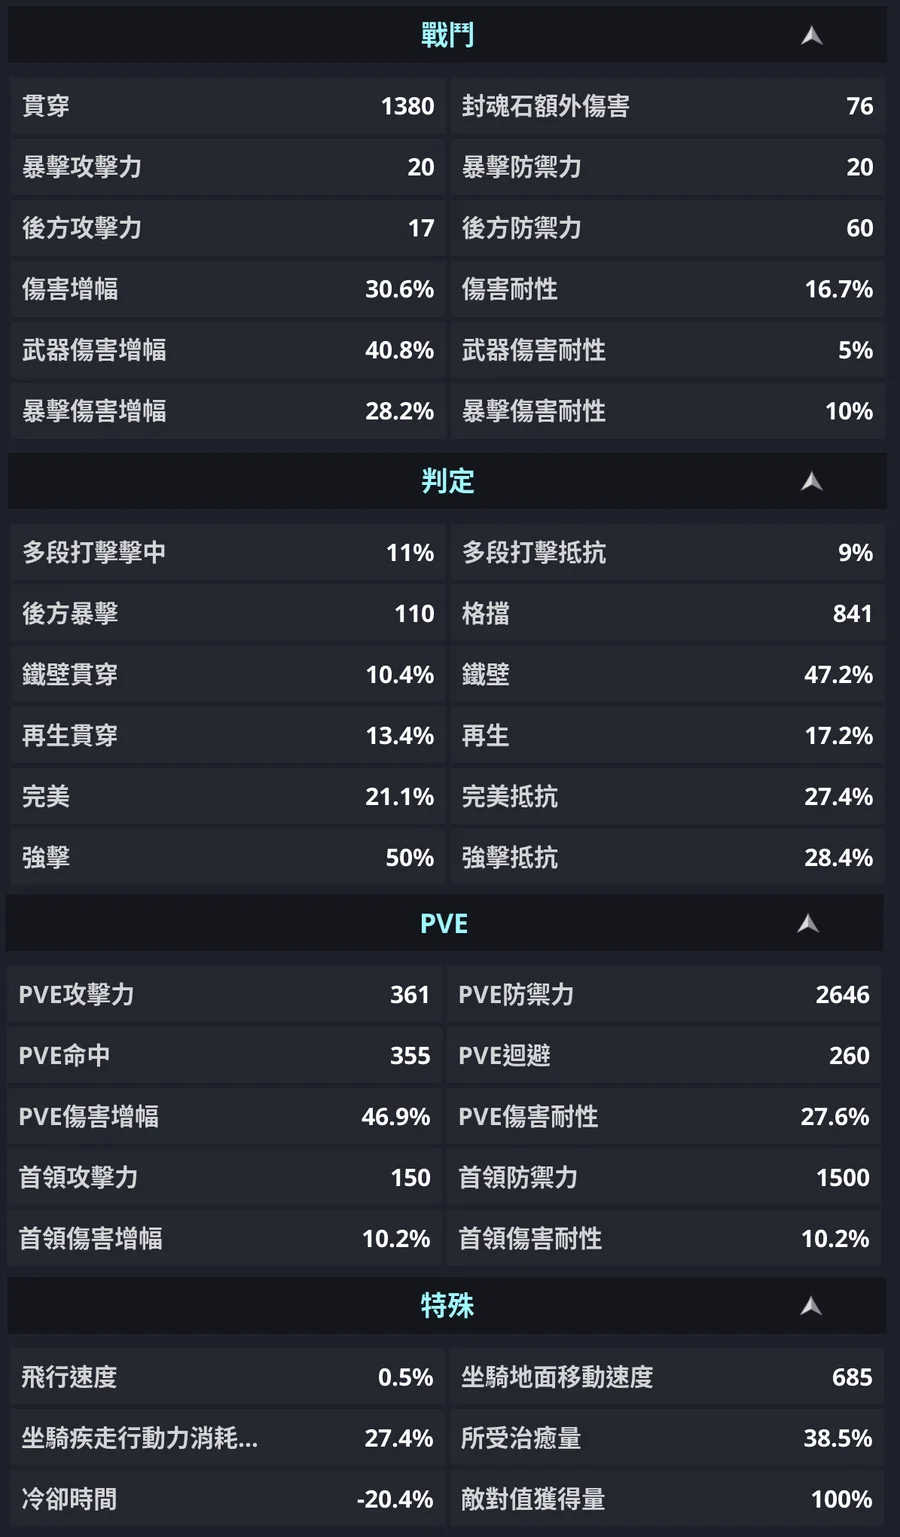Click the 戰鬥 header title
The image size is (900, 1537).
click(447, 36)
